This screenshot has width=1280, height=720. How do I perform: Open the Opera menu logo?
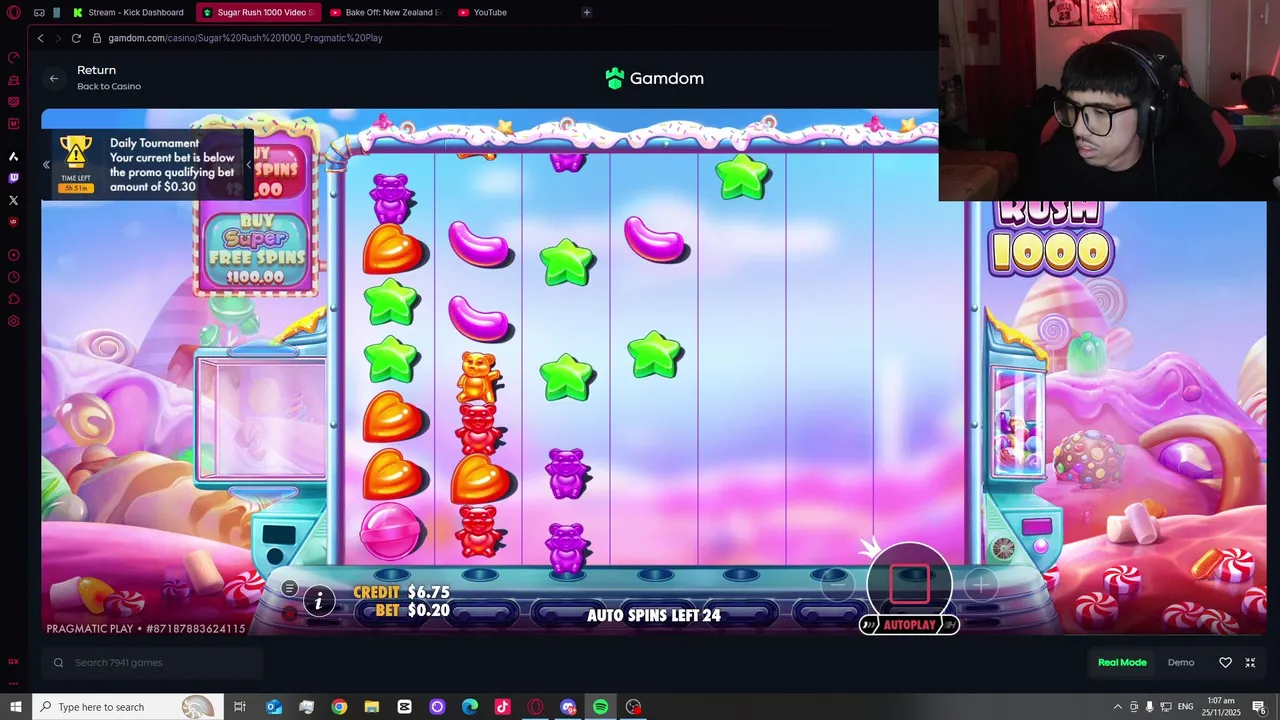coord(14,12)
